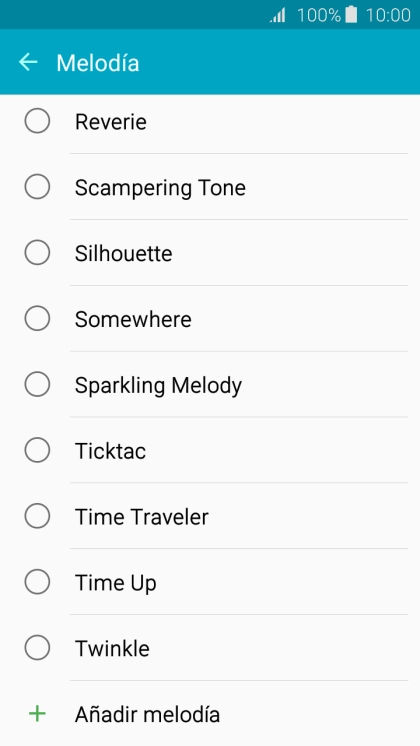The height and width of the screenshot is (746, 420).
Task: Select the Reverie radio button
Action: (x=37, y=121)
